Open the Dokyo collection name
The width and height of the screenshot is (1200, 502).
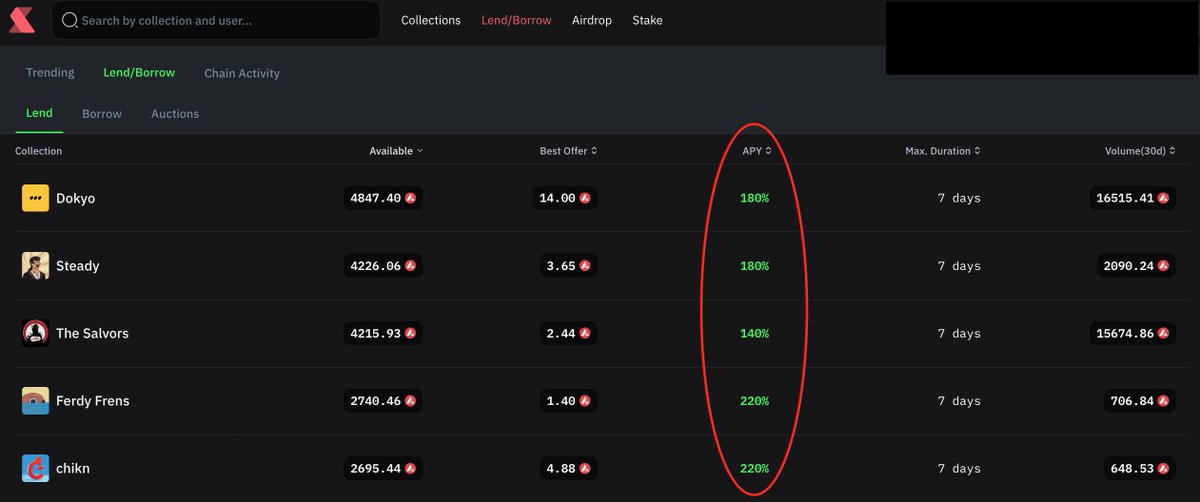pyautogui.click(x=76, y=198)
